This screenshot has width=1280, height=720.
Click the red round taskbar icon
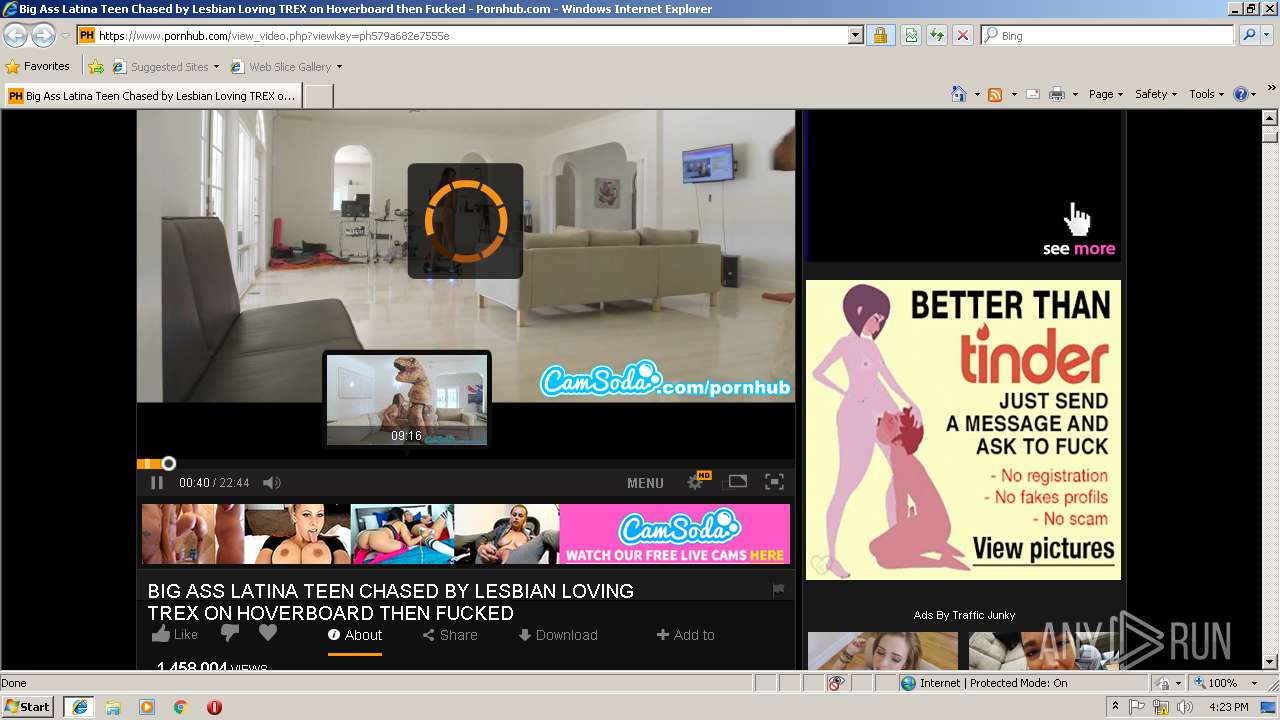[214, 707]
